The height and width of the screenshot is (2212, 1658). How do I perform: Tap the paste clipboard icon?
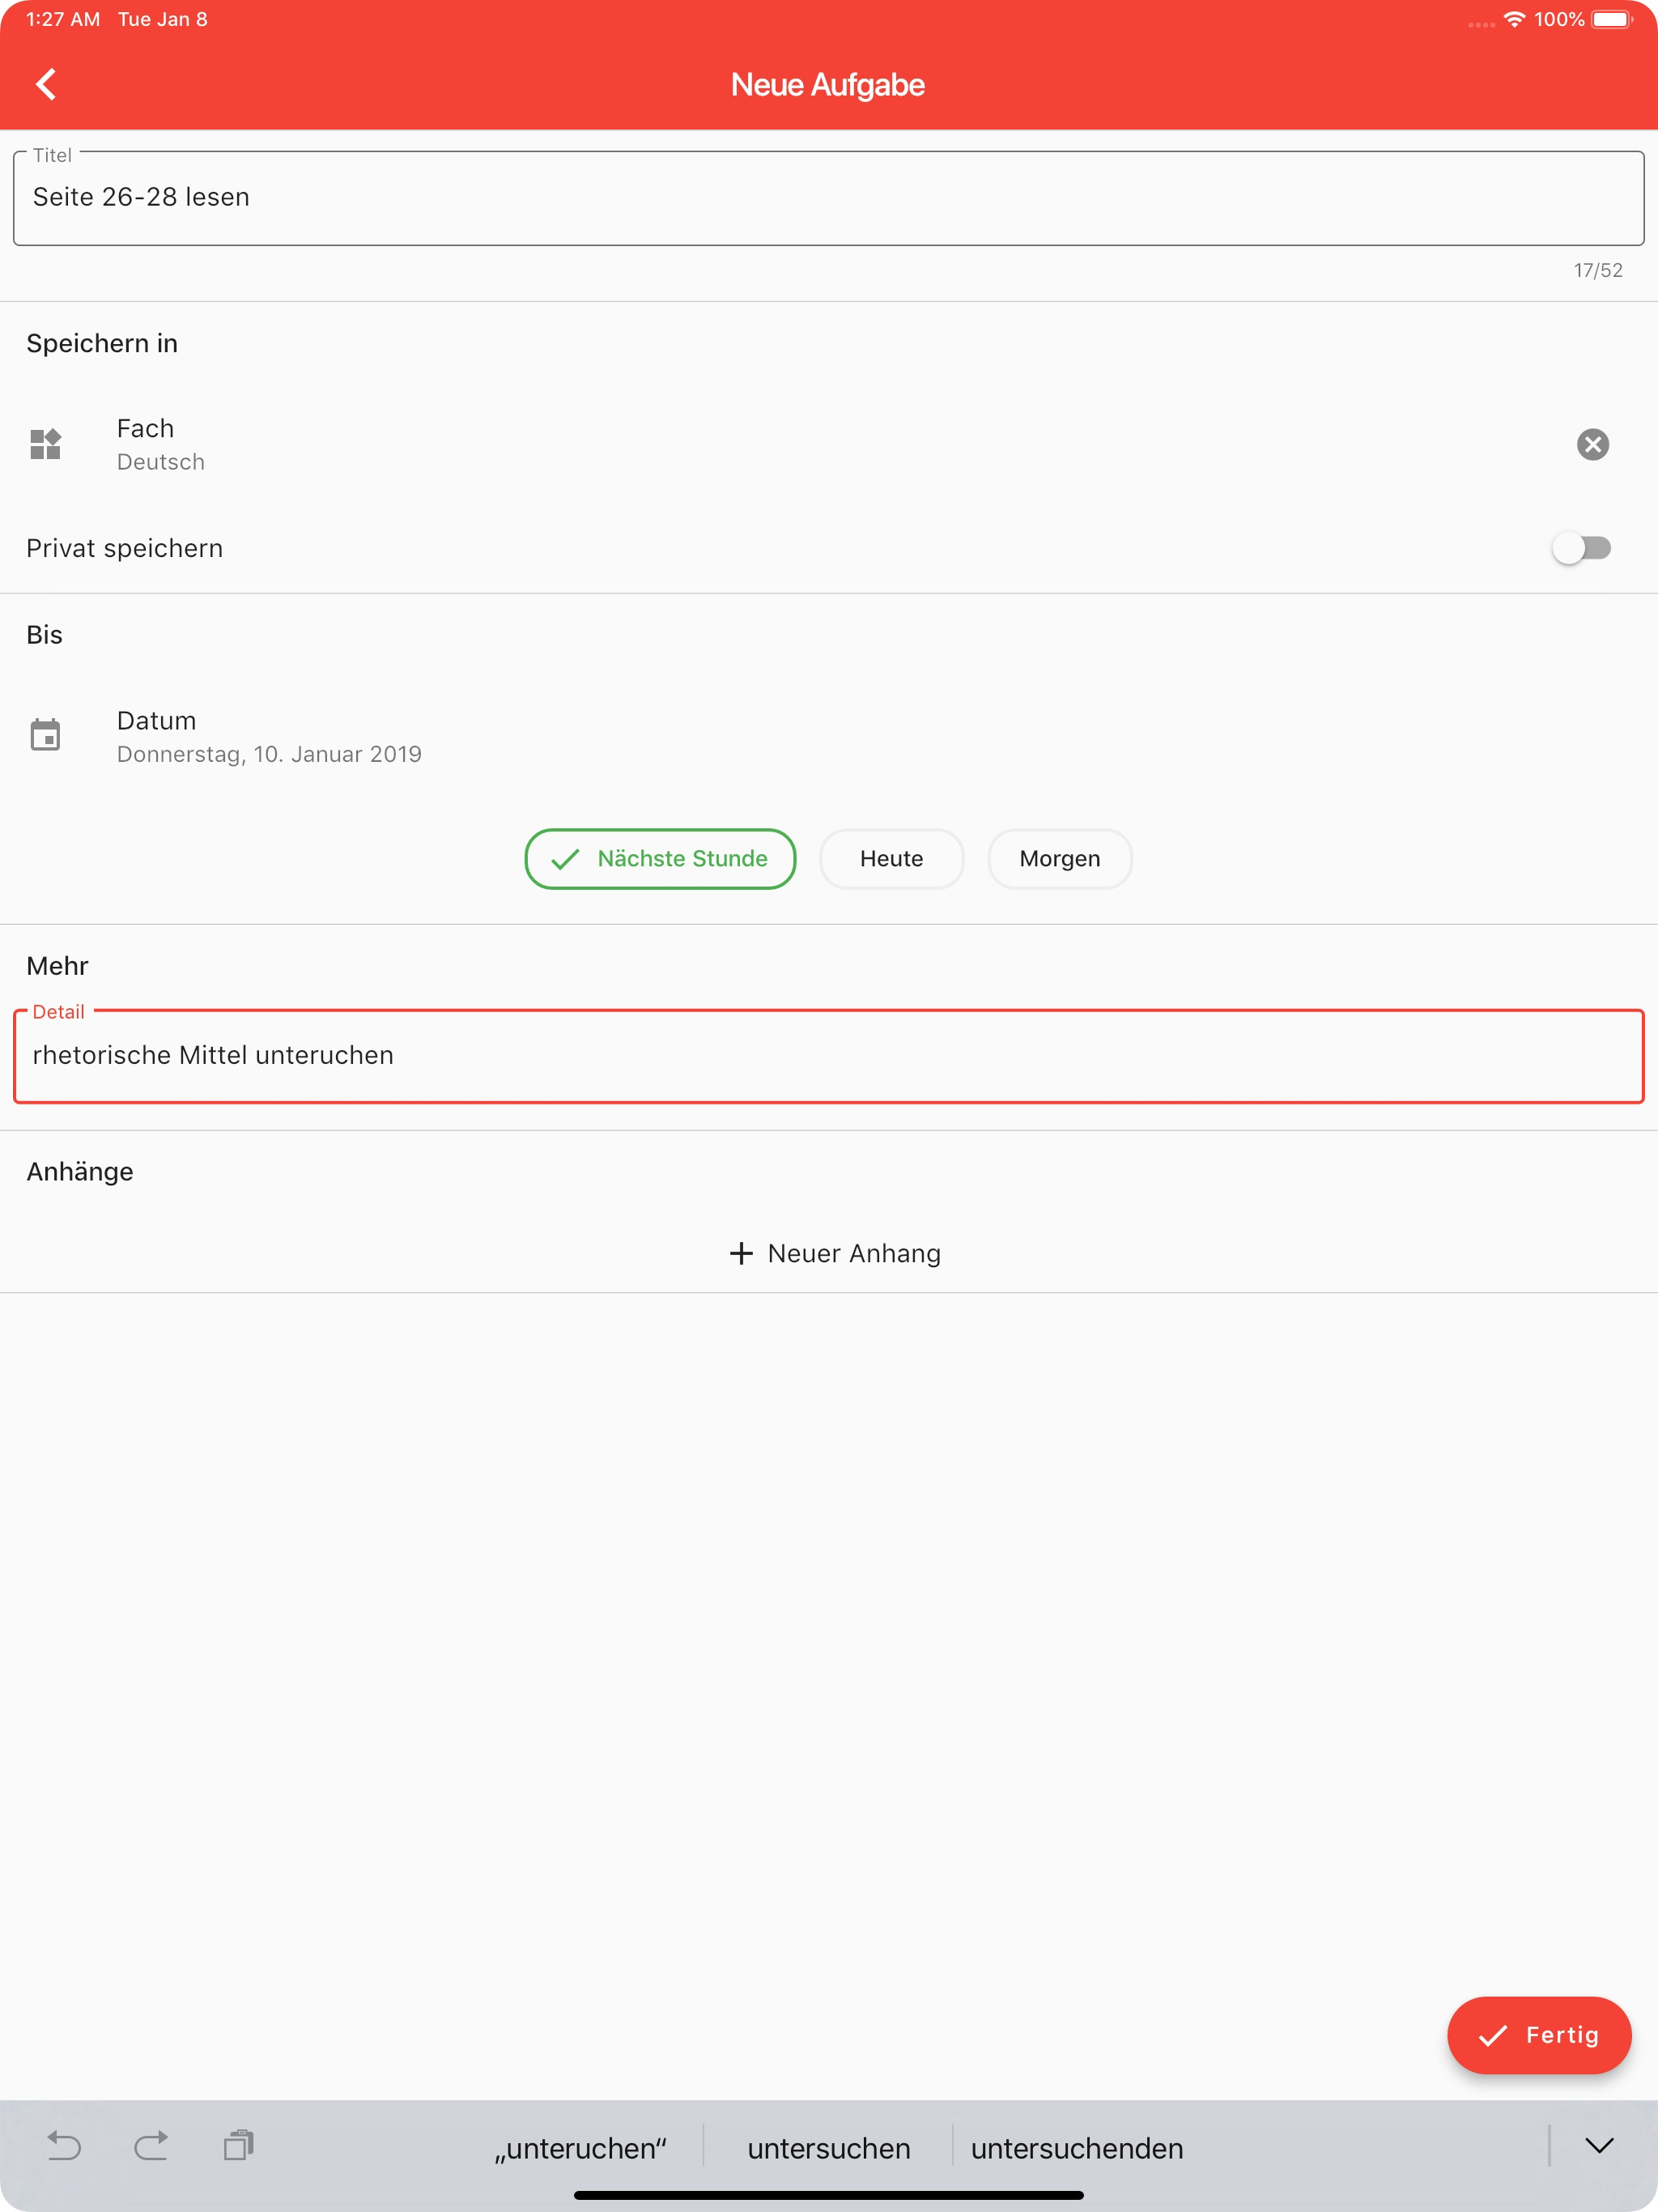pos(238,2146)
